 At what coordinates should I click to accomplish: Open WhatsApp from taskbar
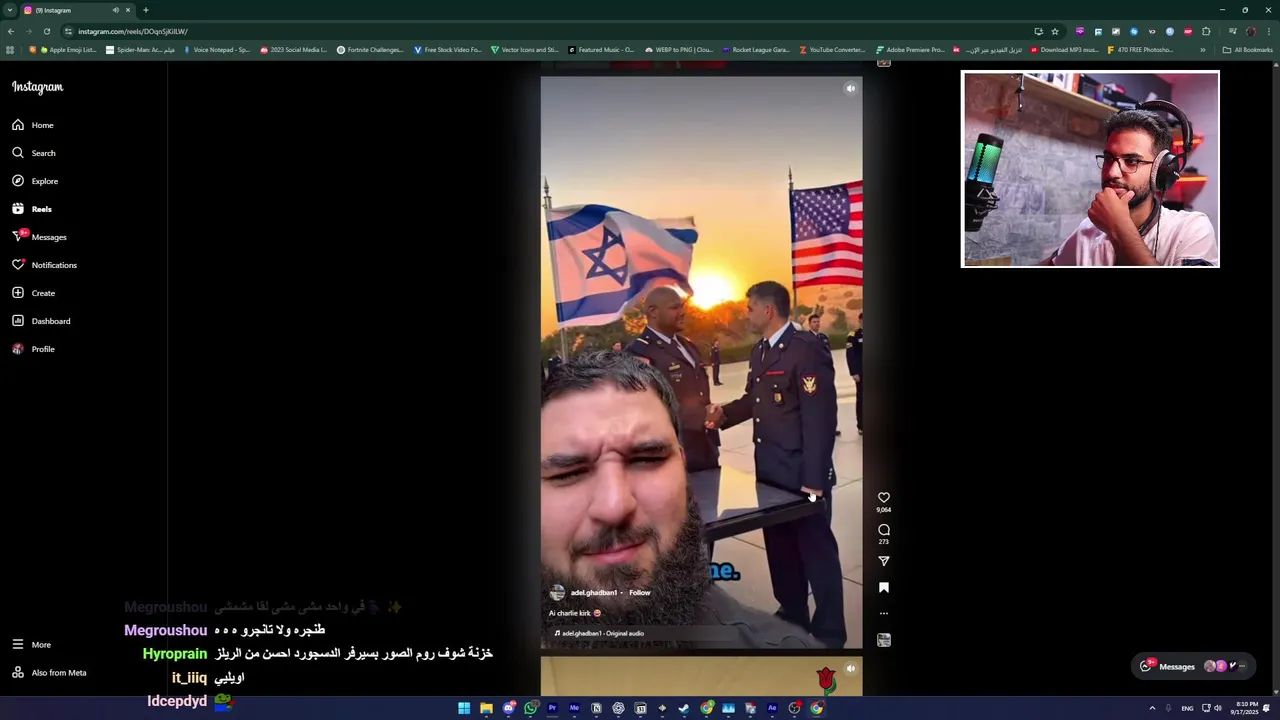point(530,708)
